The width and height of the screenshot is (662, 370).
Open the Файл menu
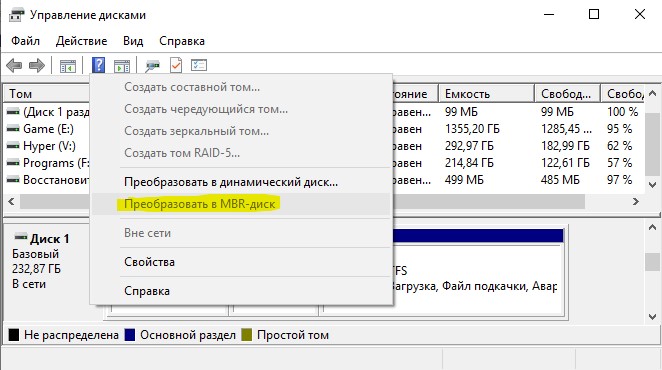click(x=25, y=41)
